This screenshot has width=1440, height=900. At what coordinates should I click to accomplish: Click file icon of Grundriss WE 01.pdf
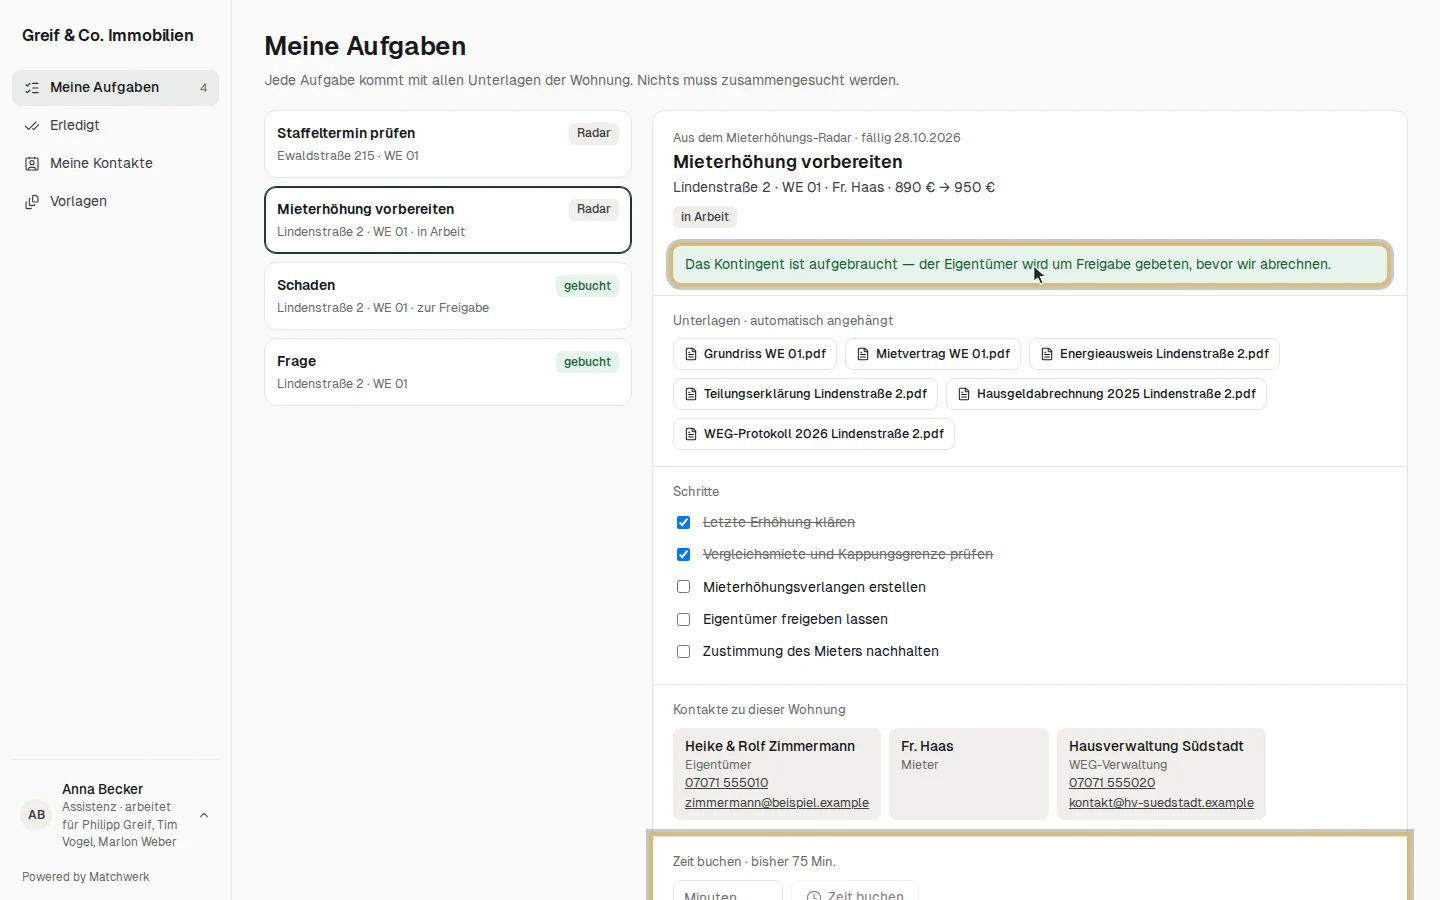(691, 354)
